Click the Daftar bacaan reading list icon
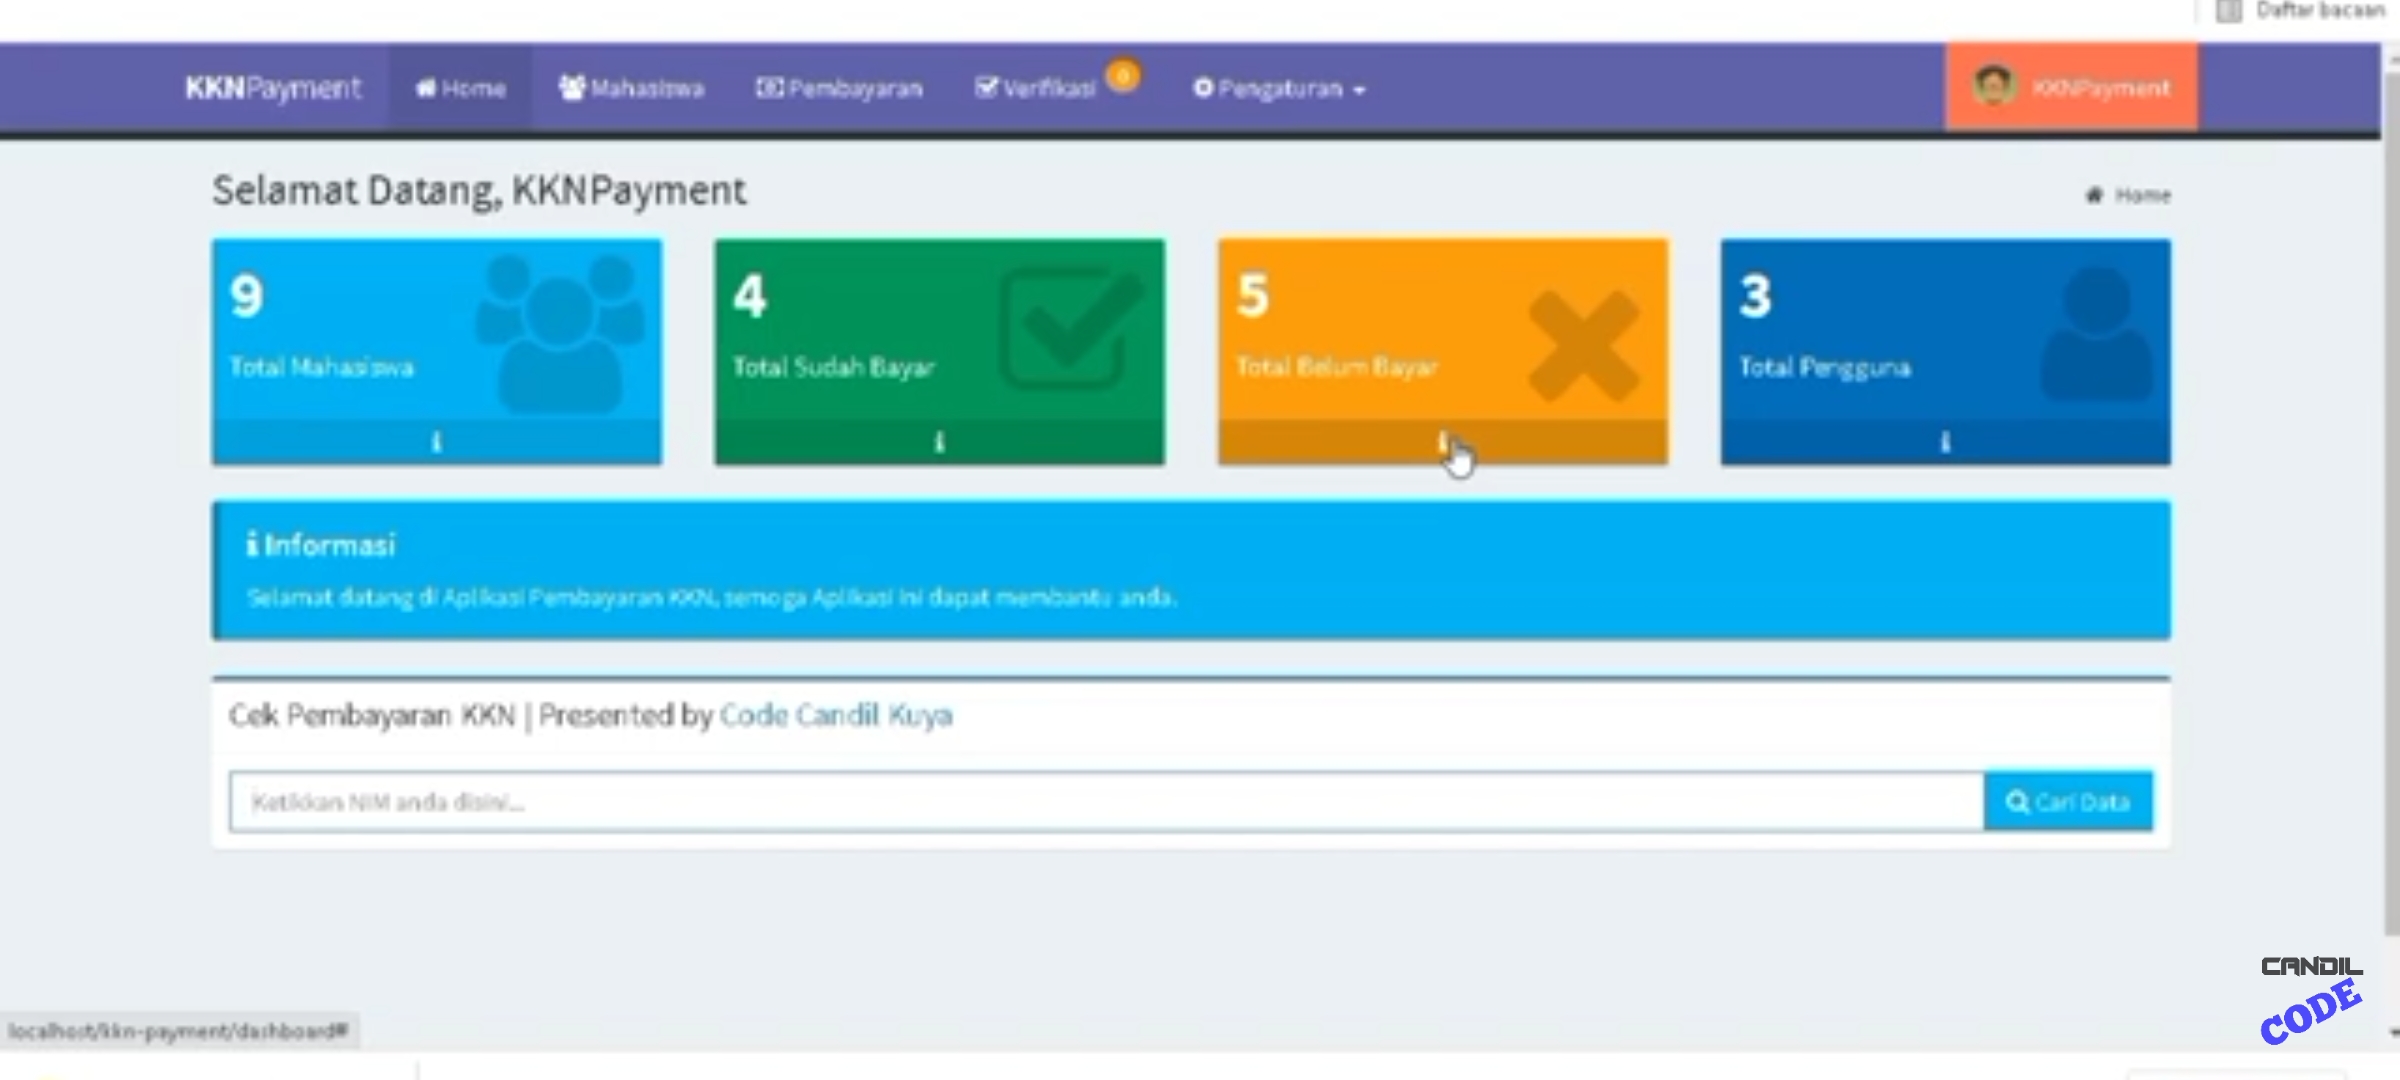 pyautogui.click(x=2229, y=11)
